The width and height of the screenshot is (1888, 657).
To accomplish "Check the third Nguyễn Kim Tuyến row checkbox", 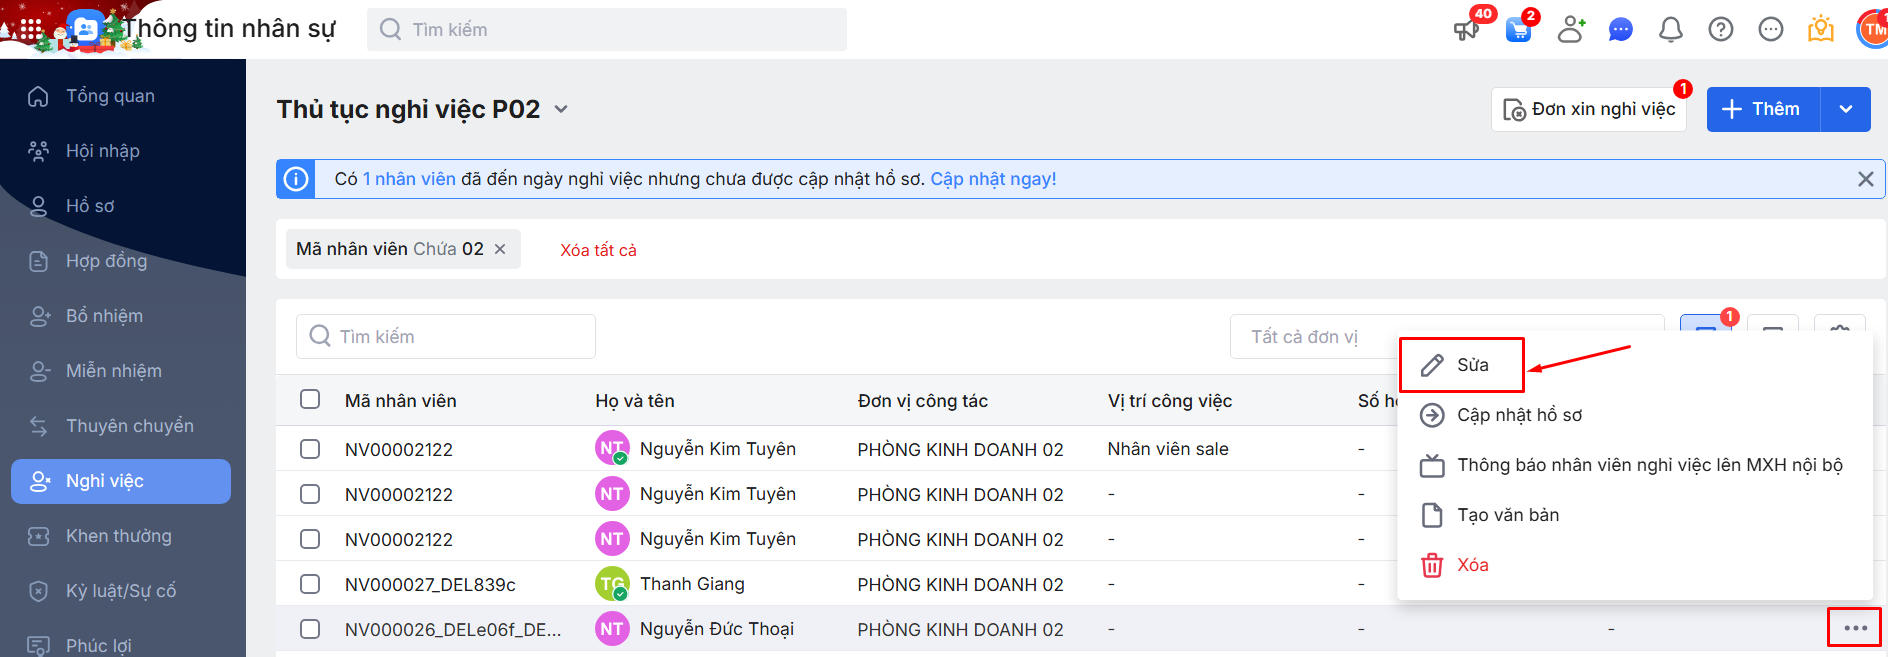I will tap(310, 539).
